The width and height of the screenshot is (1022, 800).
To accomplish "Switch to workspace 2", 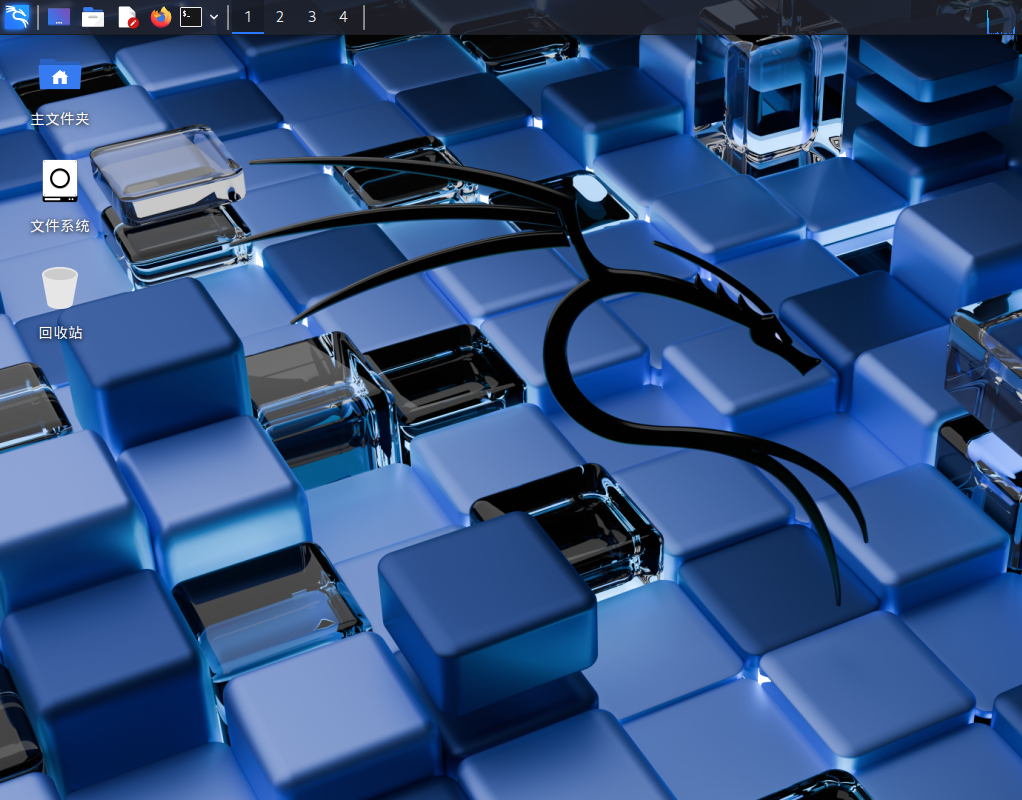I will pyautogui.click(x=279, y=17).
